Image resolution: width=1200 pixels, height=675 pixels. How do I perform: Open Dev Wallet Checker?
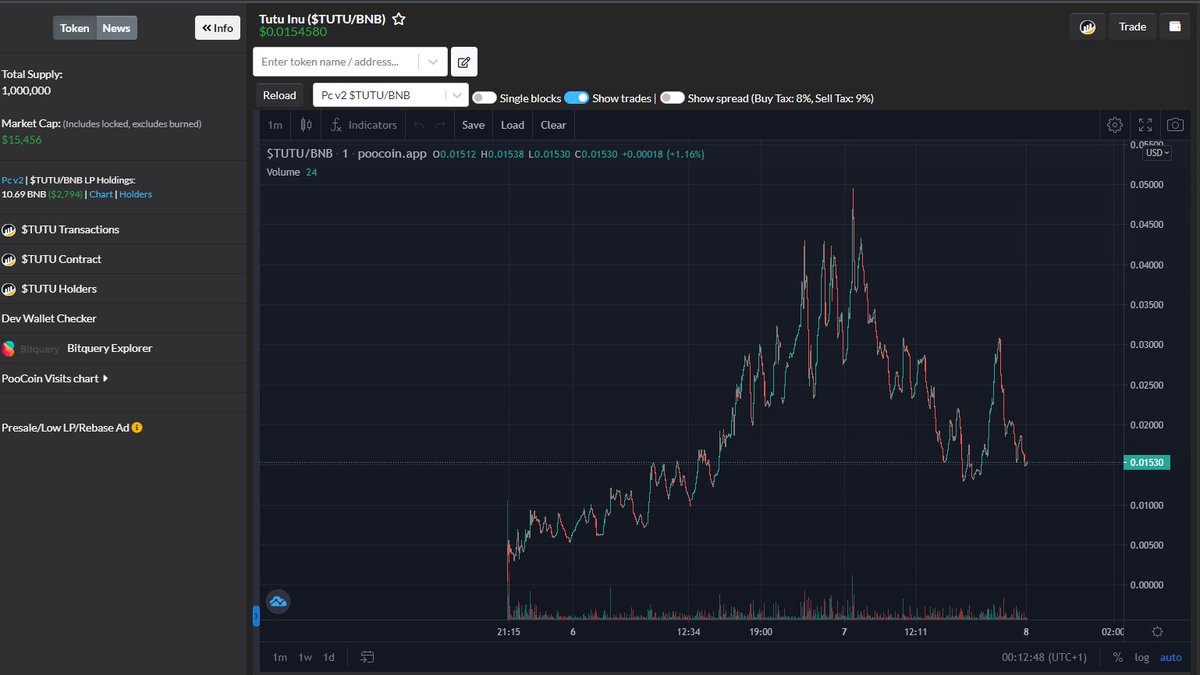(x=49, y=319)
